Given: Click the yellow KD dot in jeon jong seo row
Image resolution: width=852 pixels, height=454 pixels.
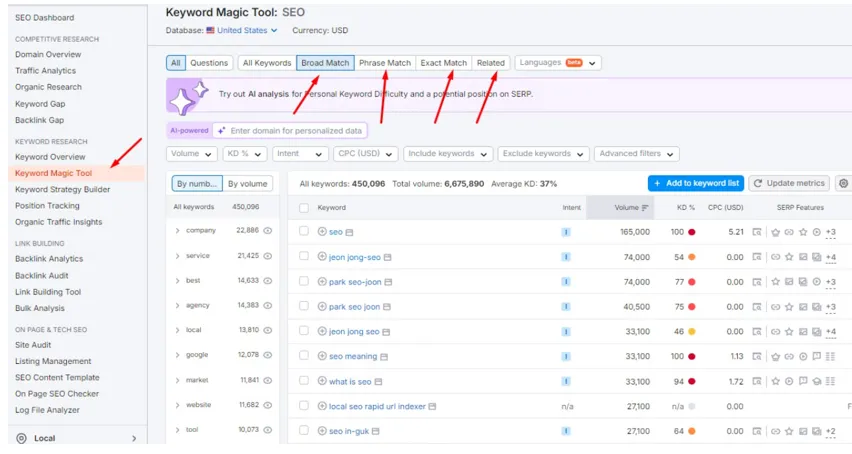Looking at the screenshot, I should [x=692, y=332].
